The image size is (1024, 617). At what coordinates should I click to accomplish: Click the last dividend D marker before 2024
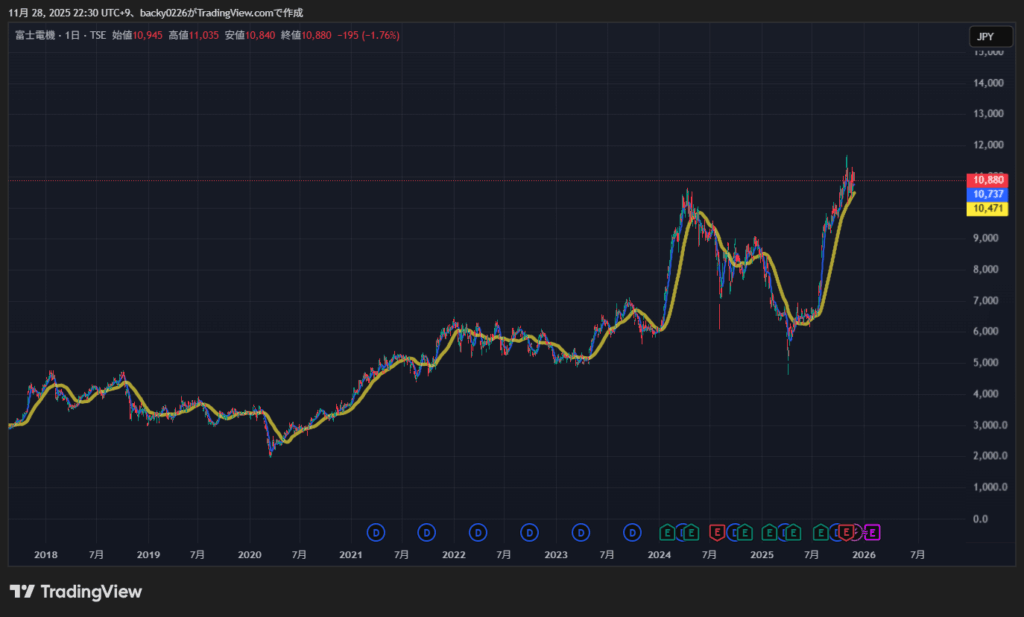[632, 532]
